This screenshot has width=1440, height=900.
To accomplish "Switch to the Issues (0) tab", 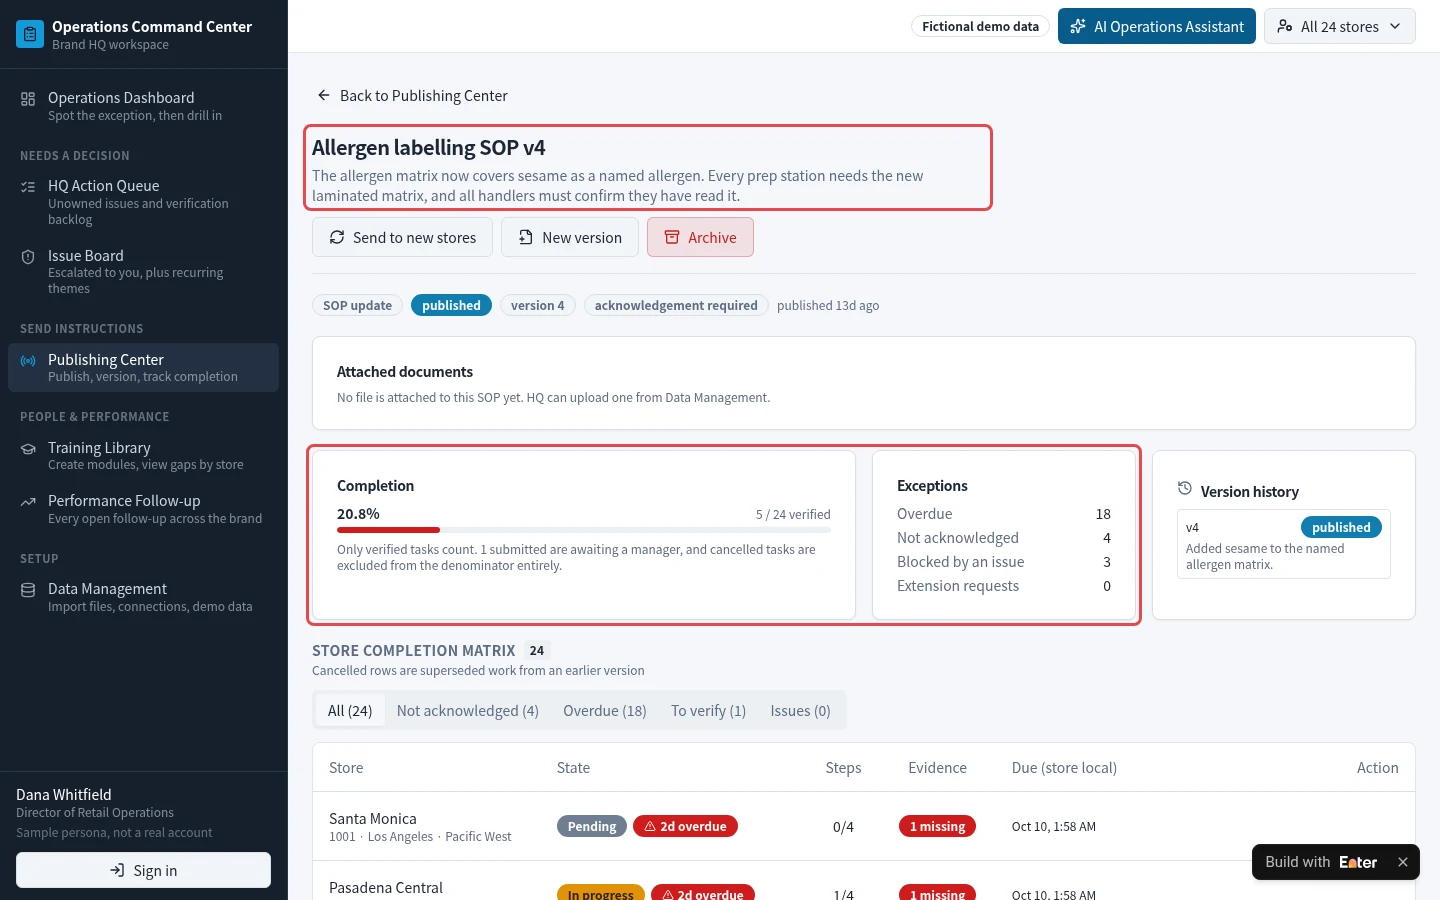I will (x=800, y=711).
